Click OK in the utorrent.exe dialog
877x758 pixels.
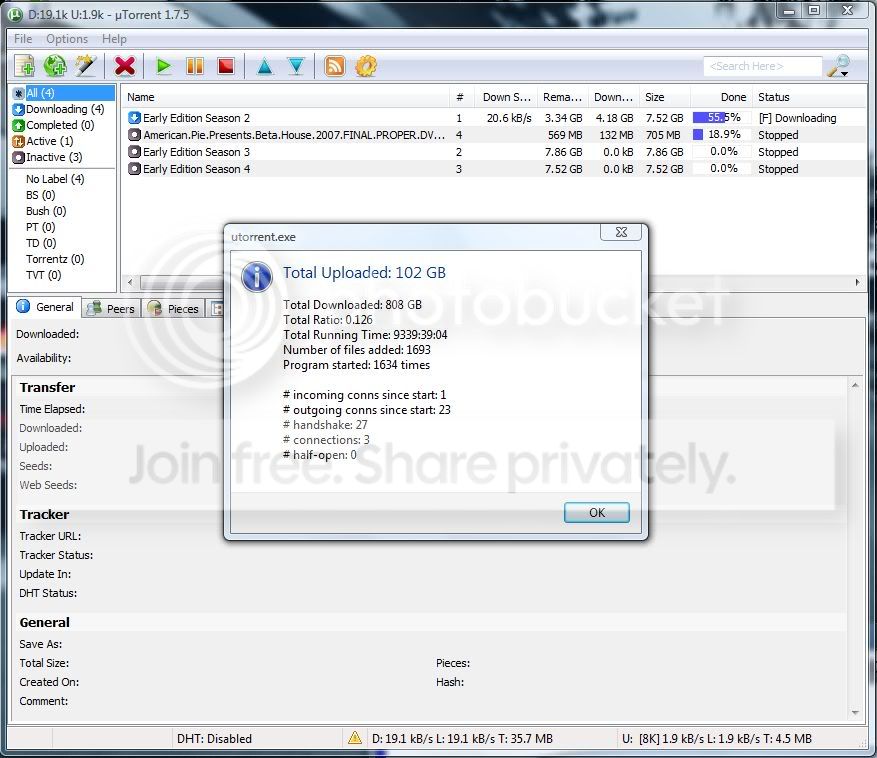[596, 512]
